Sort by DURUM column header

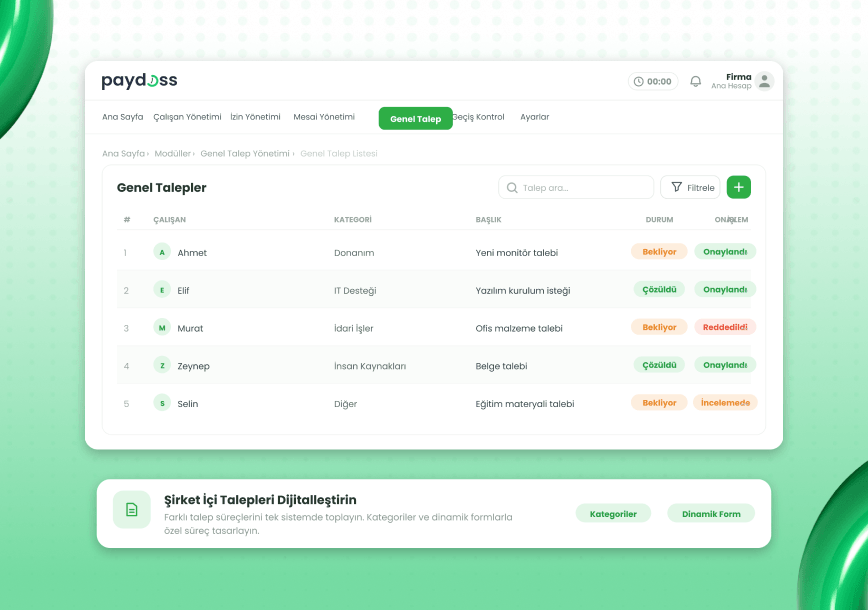pyautogui.click(x=659, y=220)
